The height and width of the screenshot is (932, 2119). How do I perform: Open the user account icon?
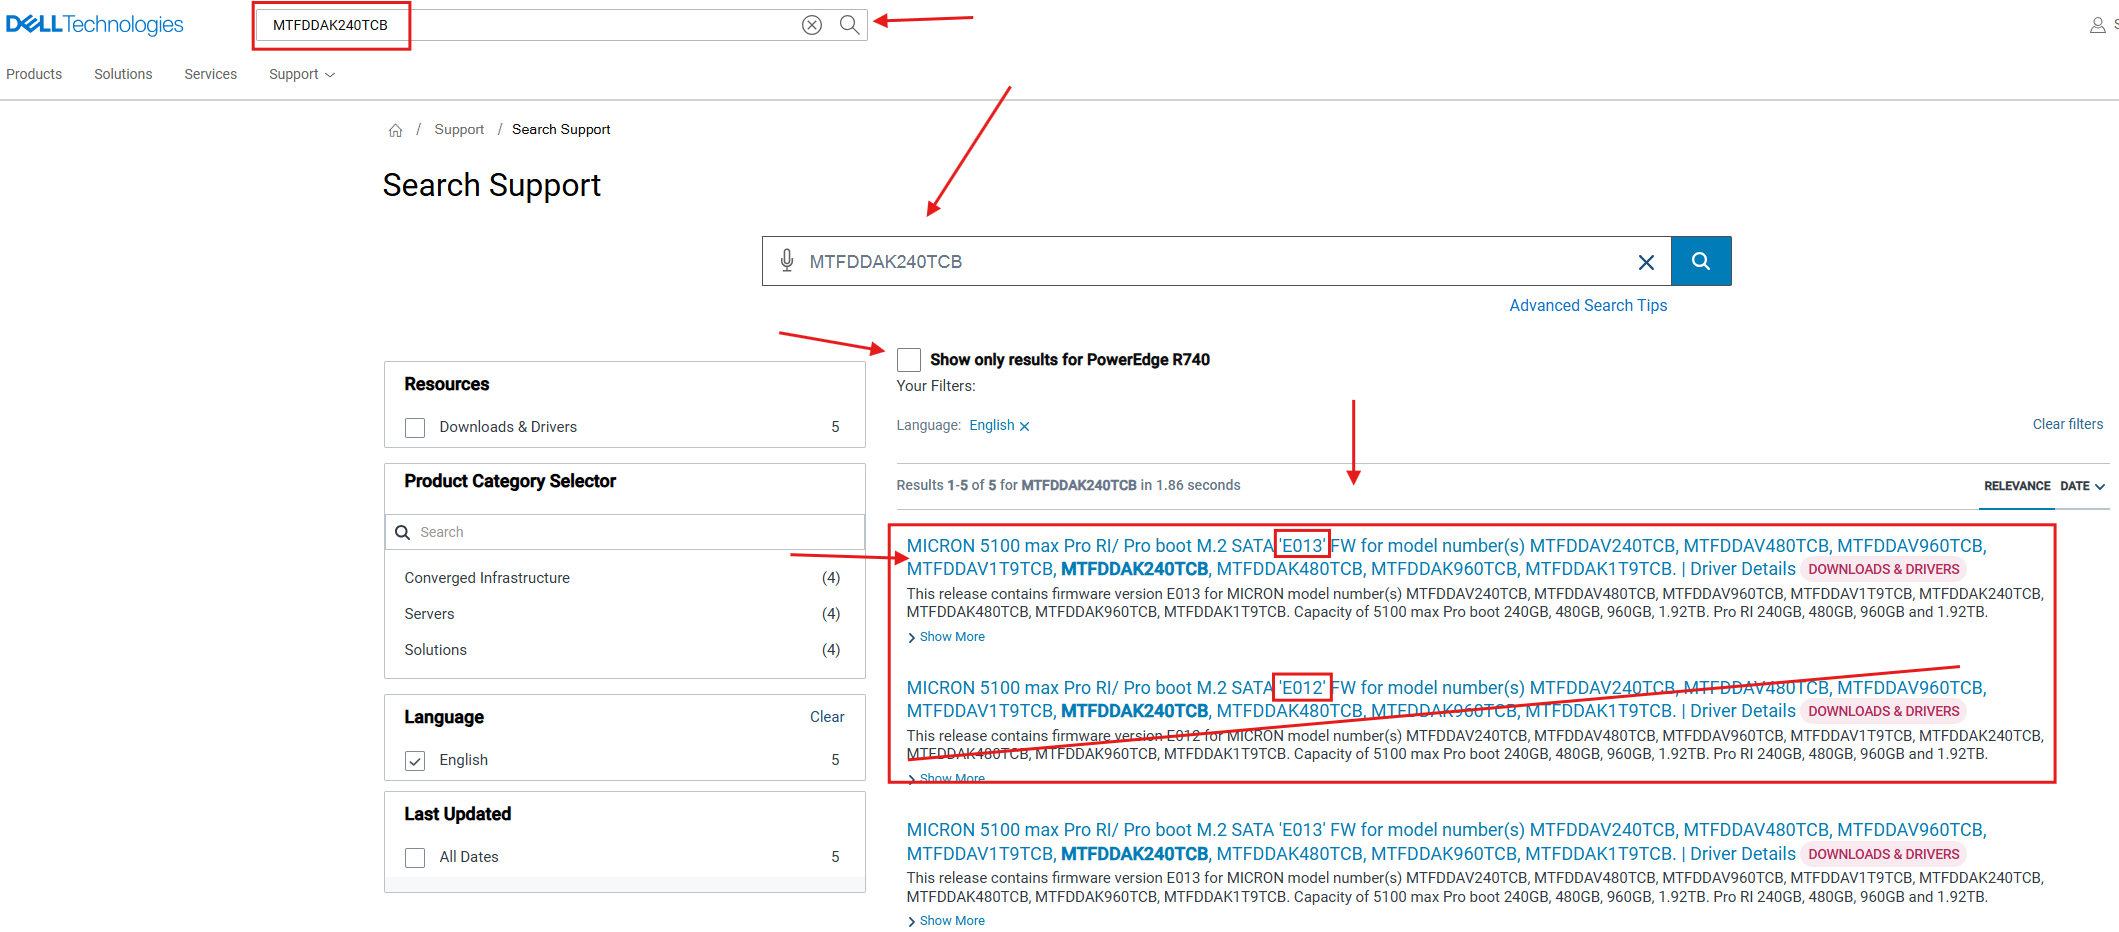[2097, 25]
